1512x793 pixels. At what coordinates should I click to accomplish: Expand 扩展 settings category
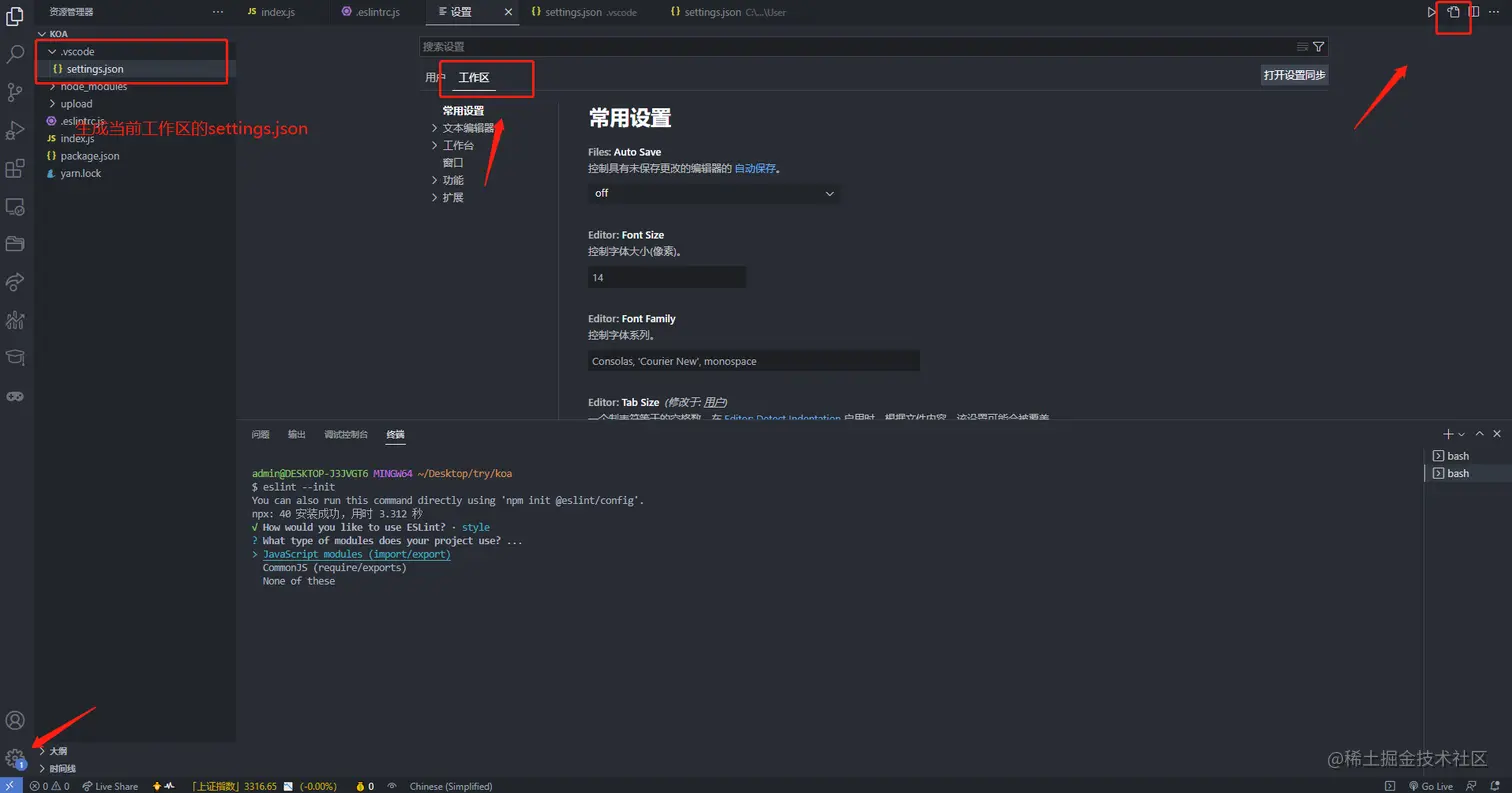coord(434,197)
